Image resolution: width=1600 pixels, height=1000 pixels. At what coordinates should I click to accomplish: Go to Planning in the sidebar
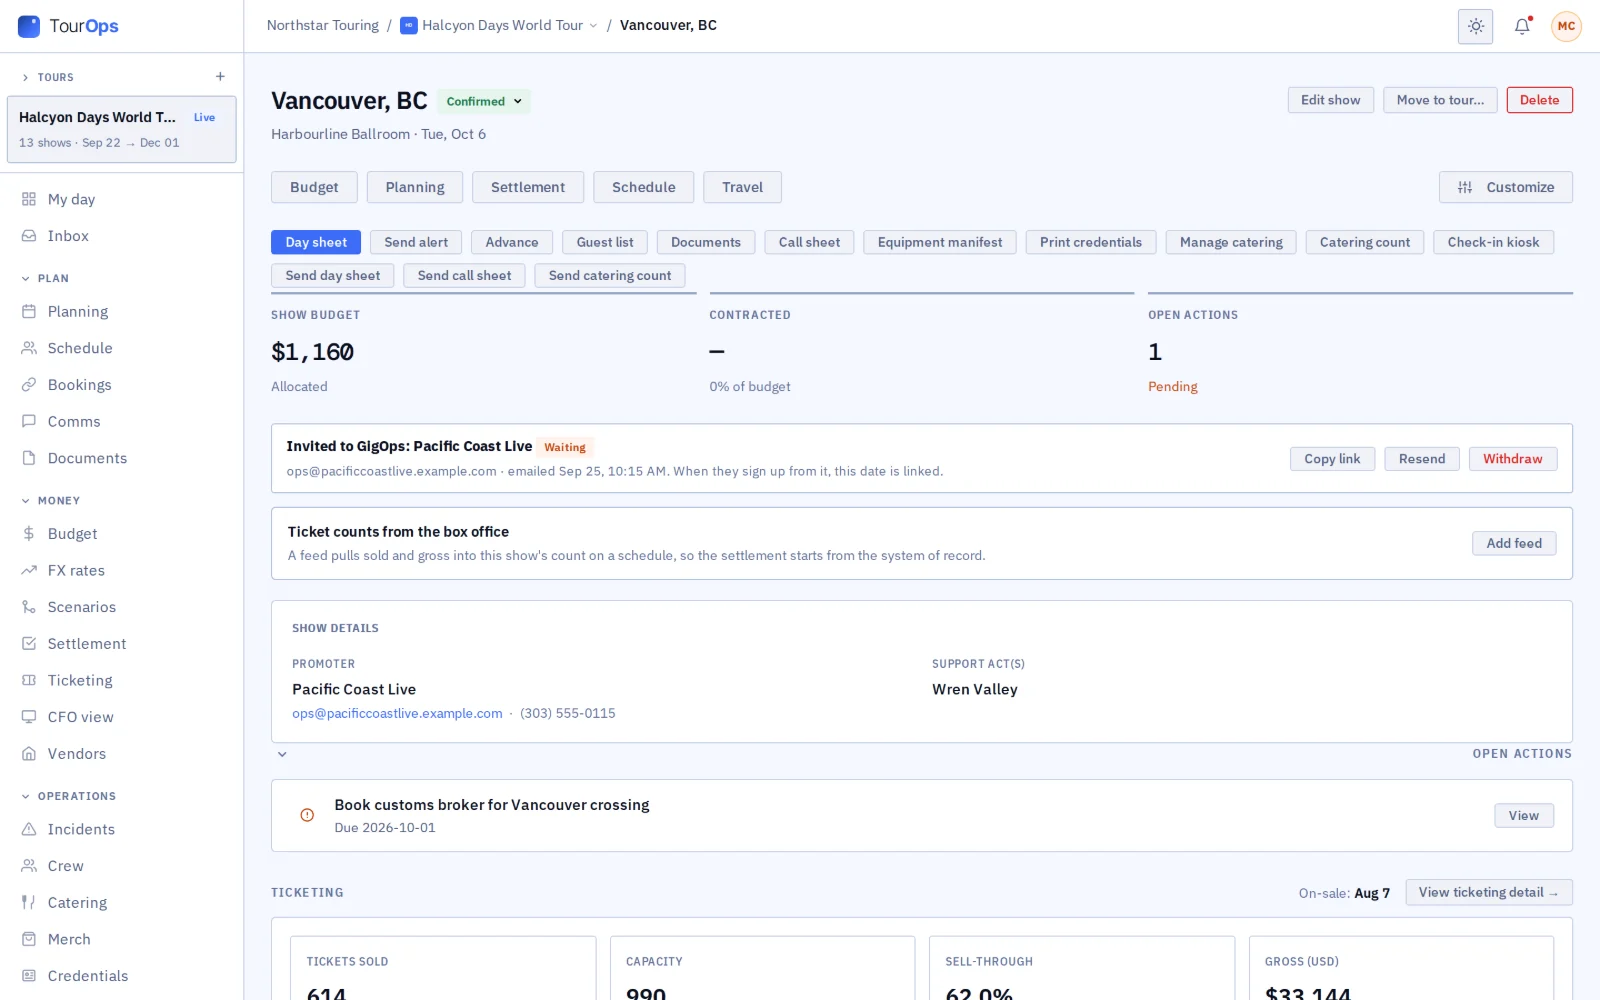point(121,312)
